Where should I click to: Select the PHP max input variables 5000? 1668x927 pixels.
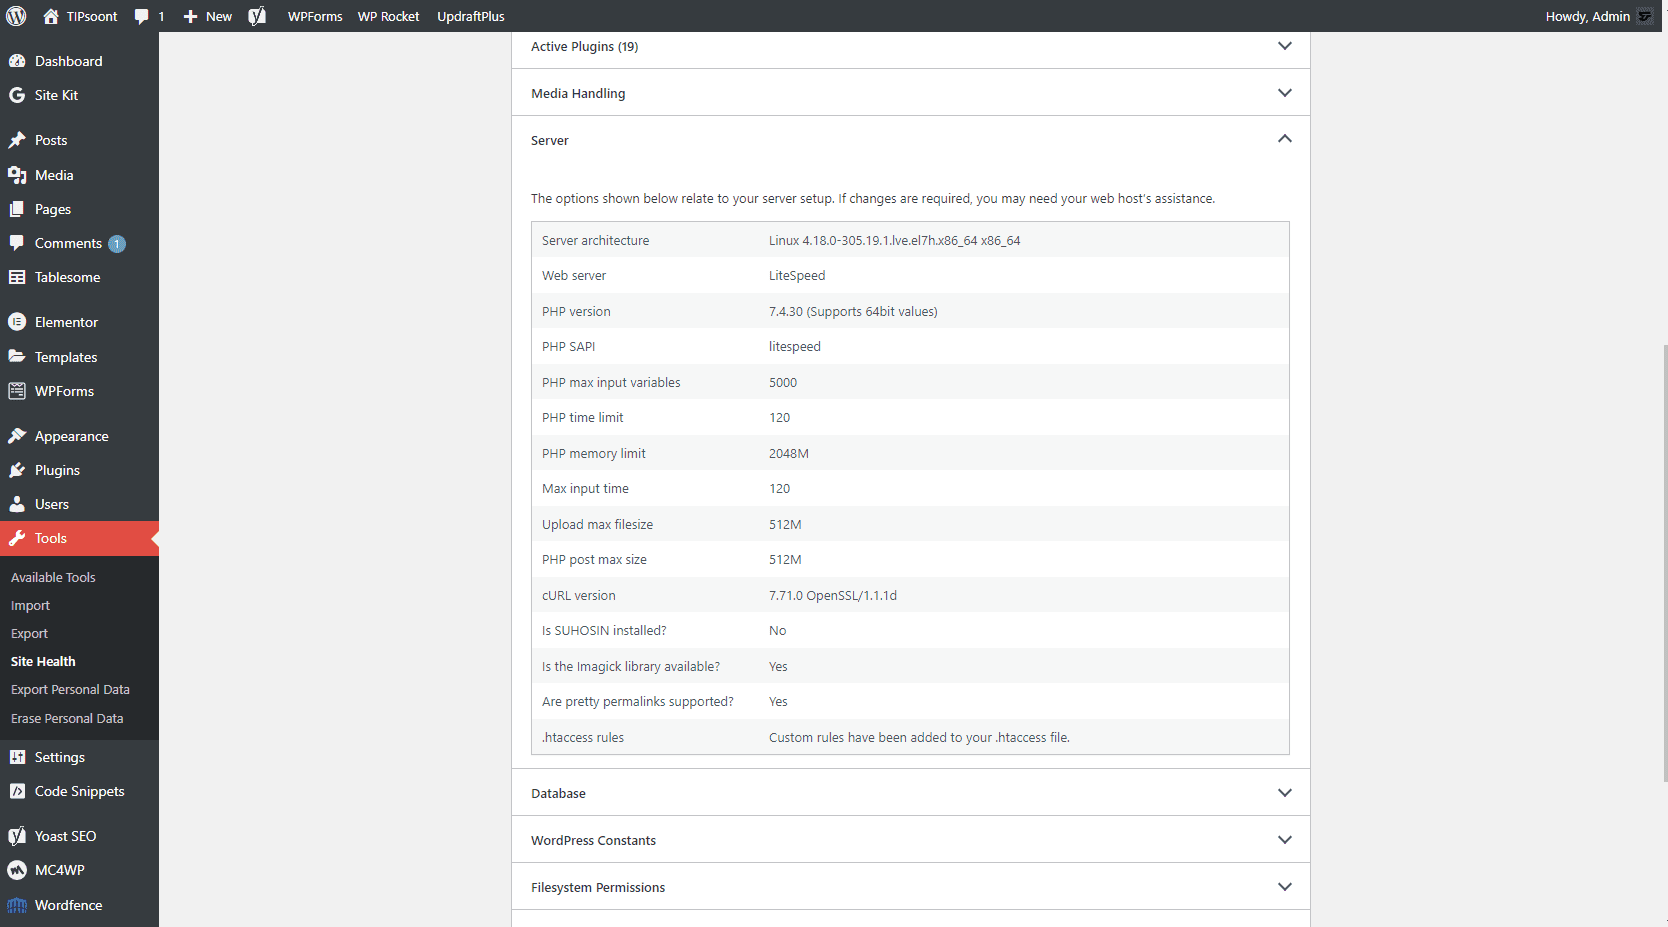[x=783, y=382]
